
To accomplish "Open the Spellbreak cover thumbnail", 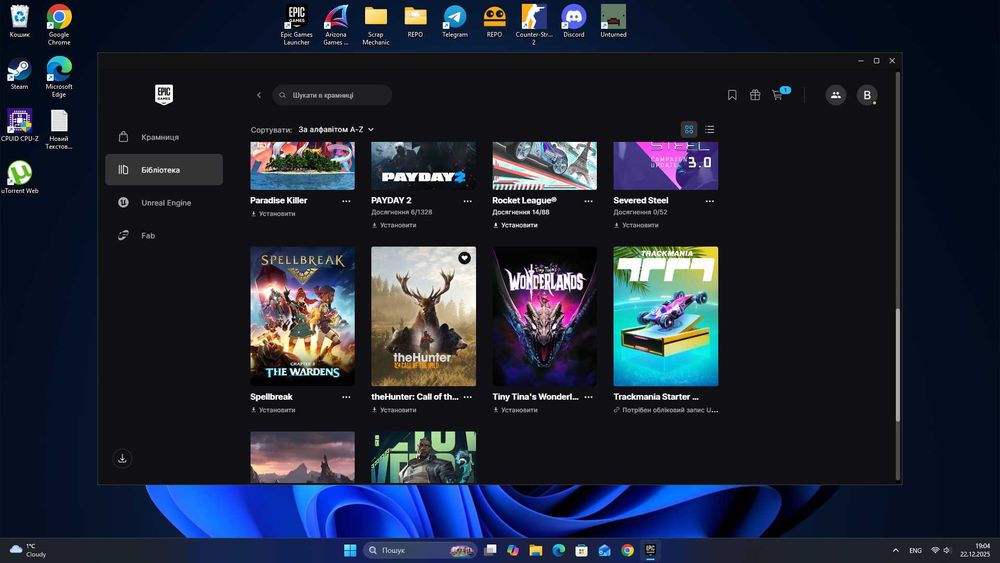I will [302, 316].
